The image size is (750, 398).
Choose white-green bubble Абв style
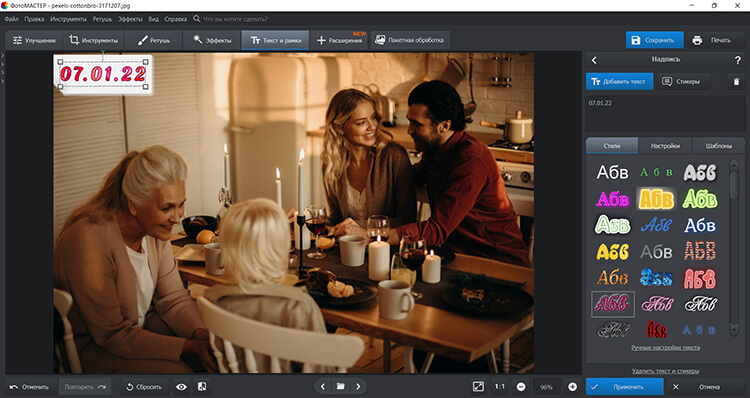point(613,224)
